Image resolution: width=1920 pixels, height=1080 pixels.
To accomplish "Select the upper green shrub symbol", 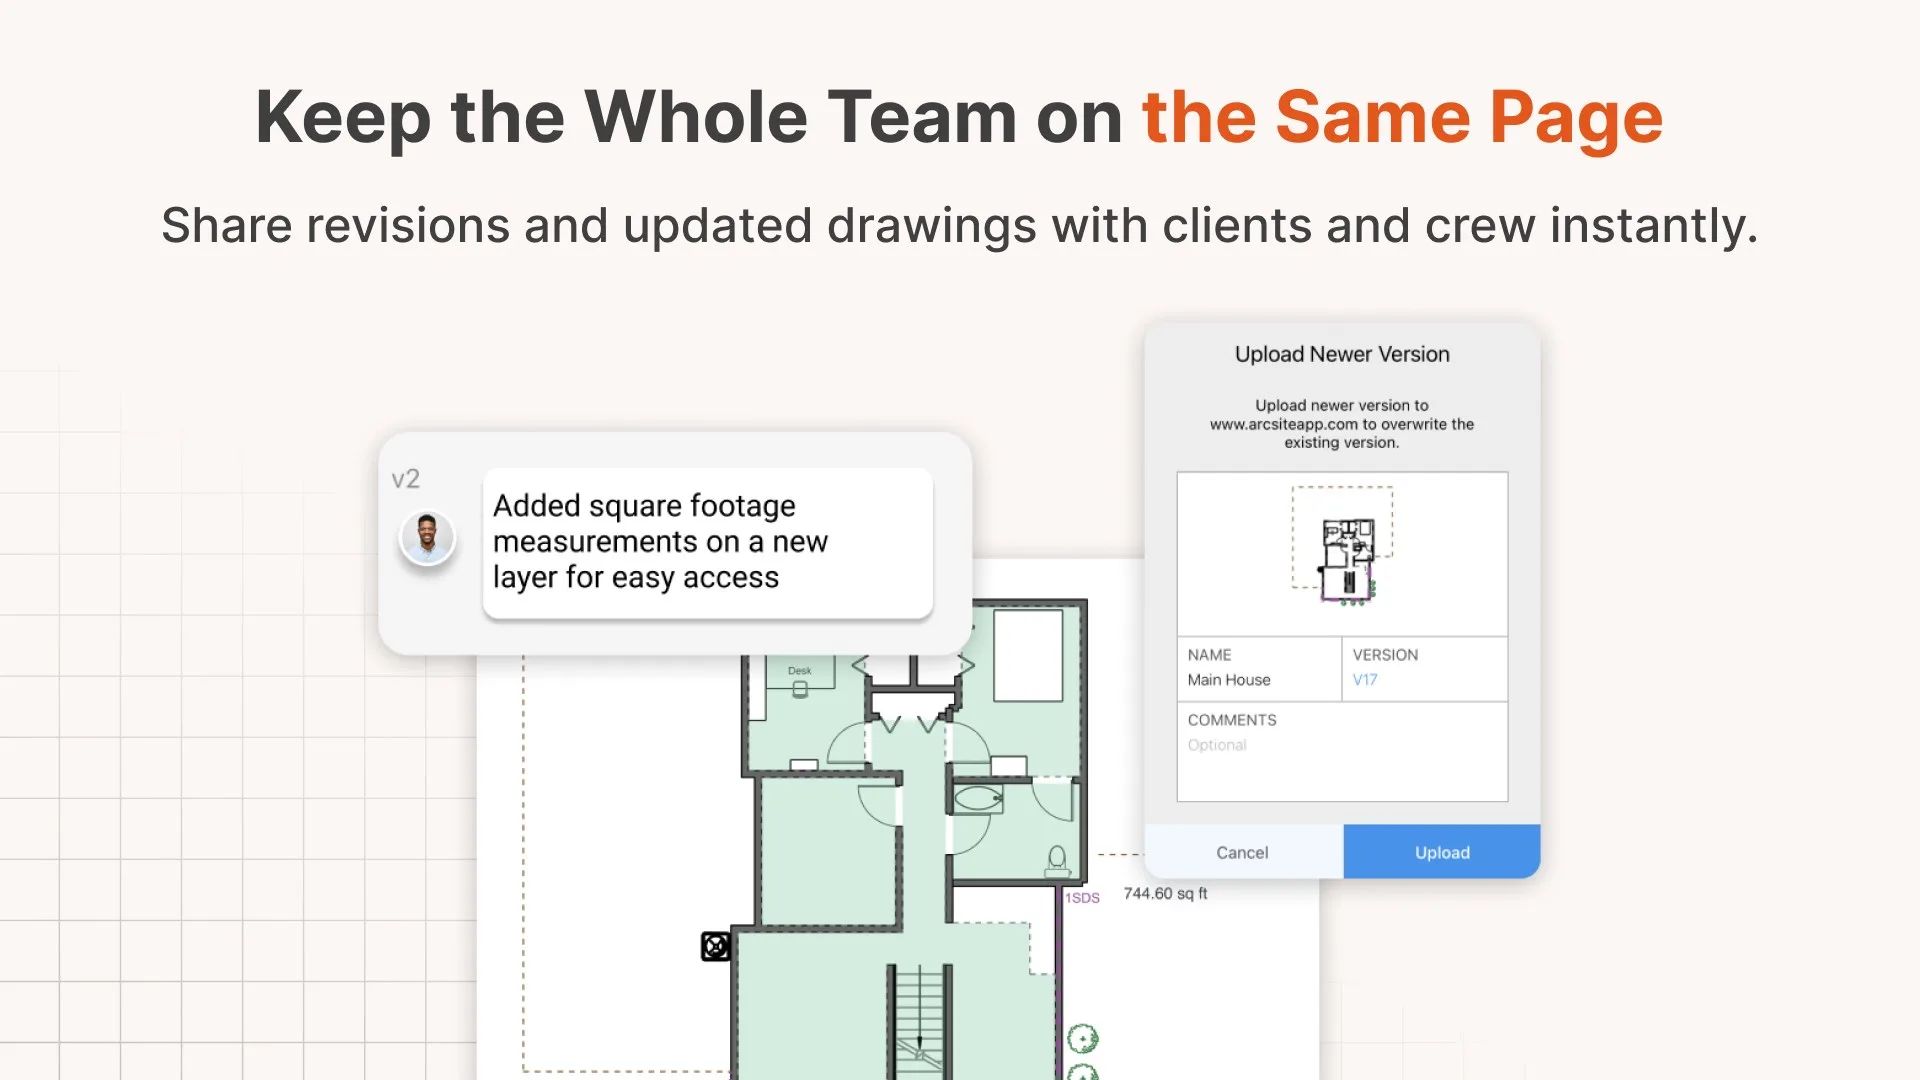I will (x=1083, y=1039).
